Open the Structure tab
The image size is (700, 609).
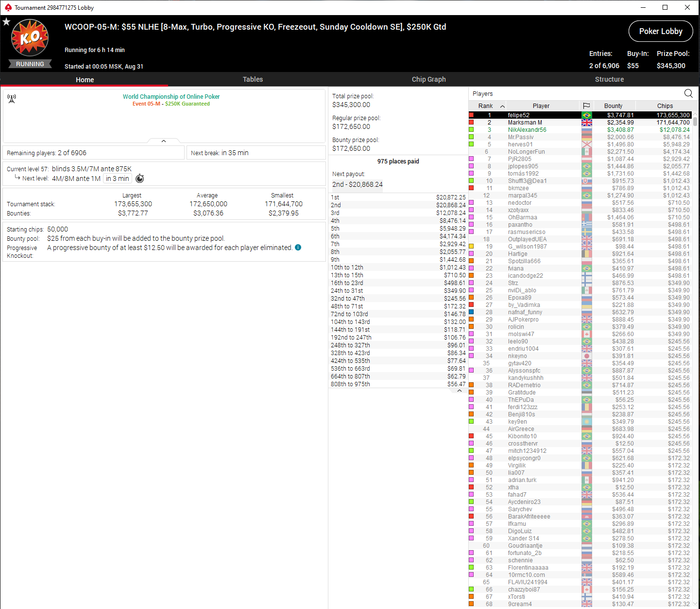point(609,79)
